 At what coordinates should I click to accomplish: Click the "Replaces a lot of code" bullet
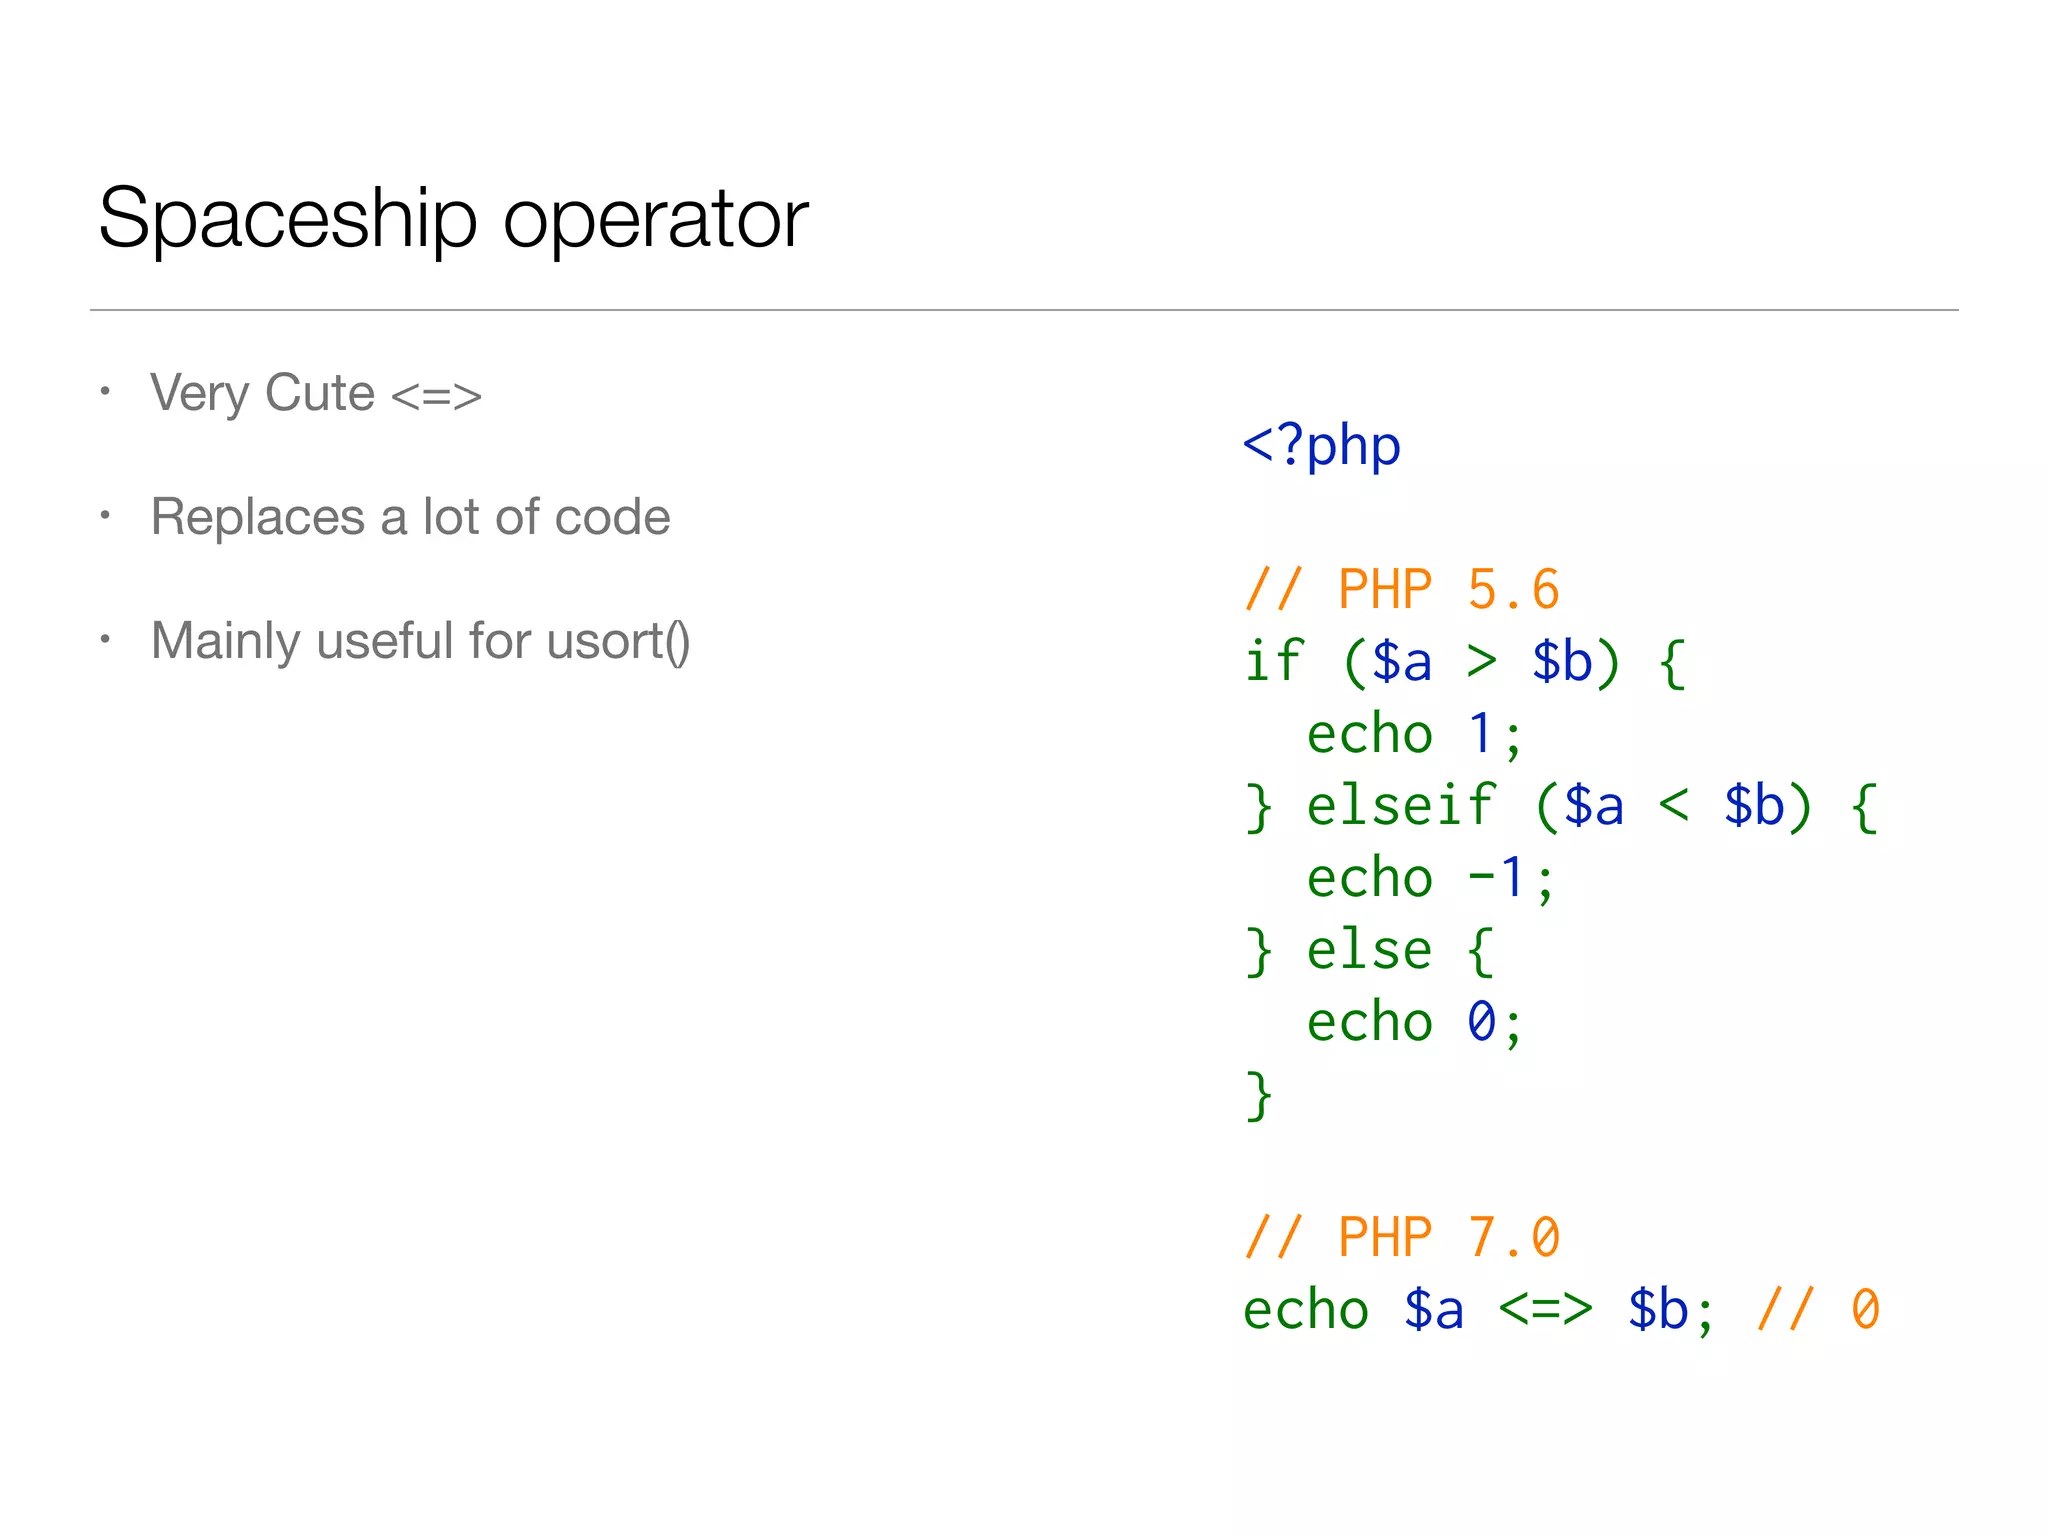coord(410,517)
